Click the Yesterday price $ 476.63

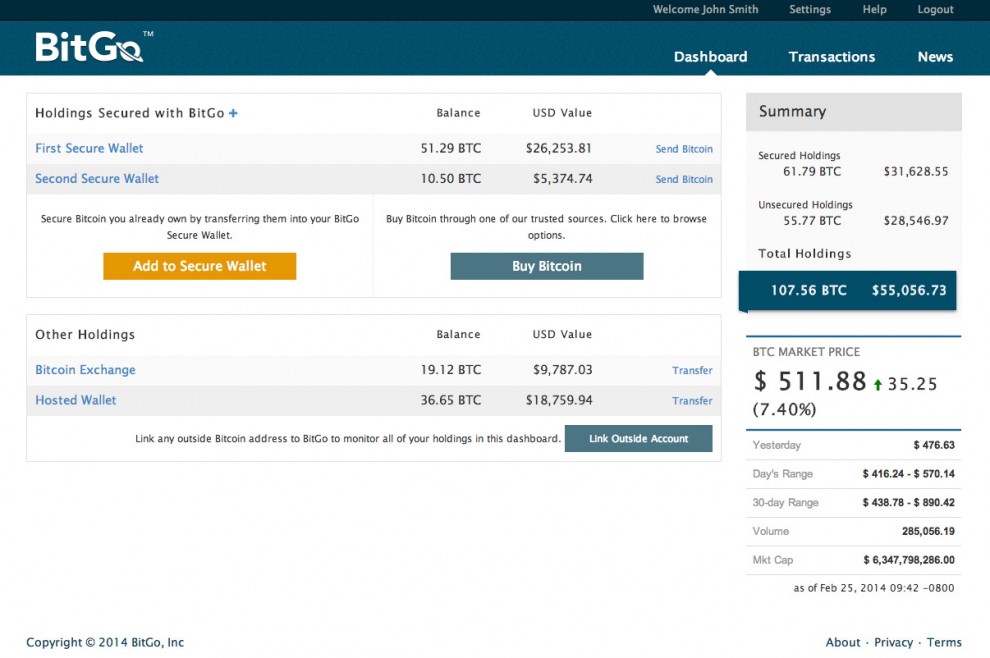(x=934, y=445)
